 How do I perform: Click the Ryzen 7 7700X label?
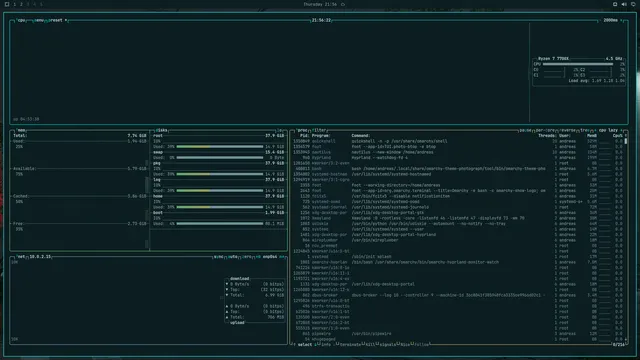pos(553,59)
